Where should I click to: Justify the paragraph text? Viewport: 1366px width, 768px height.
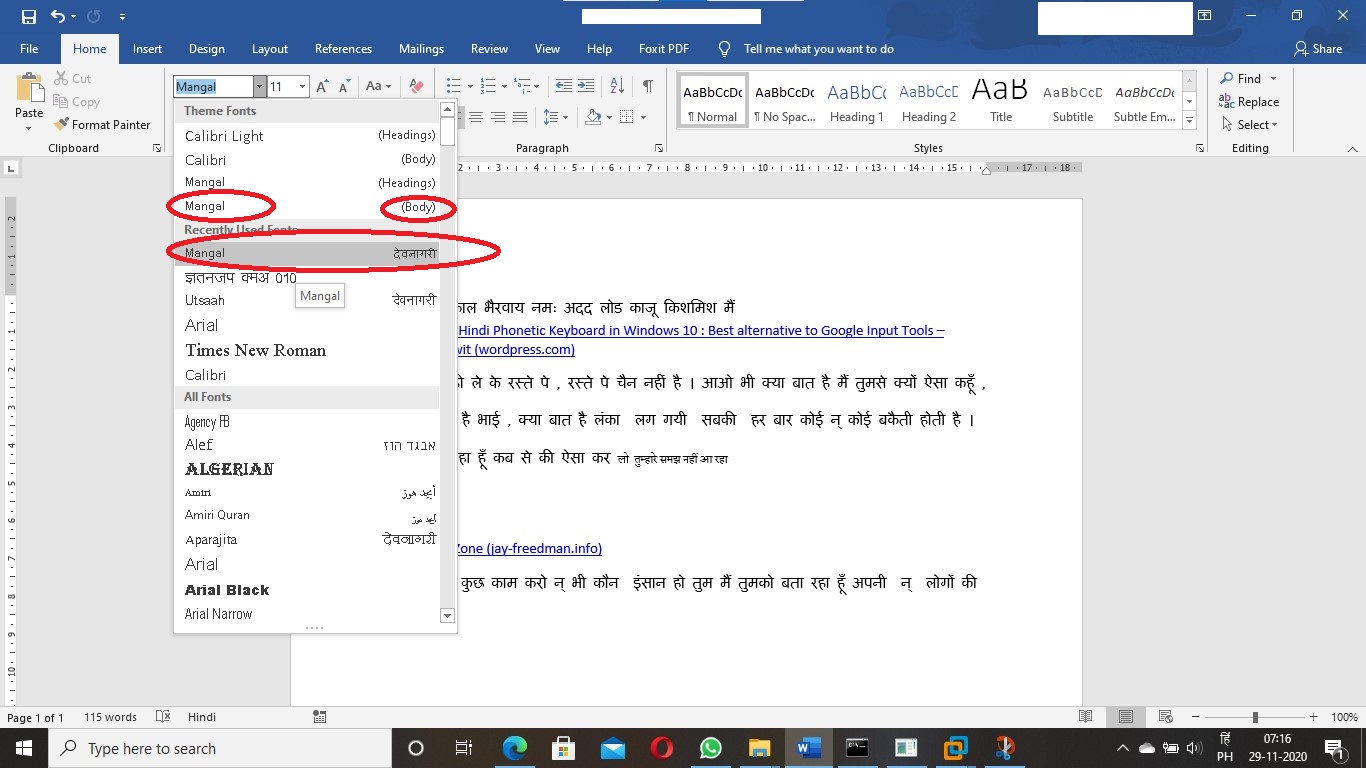click(520, 117)
